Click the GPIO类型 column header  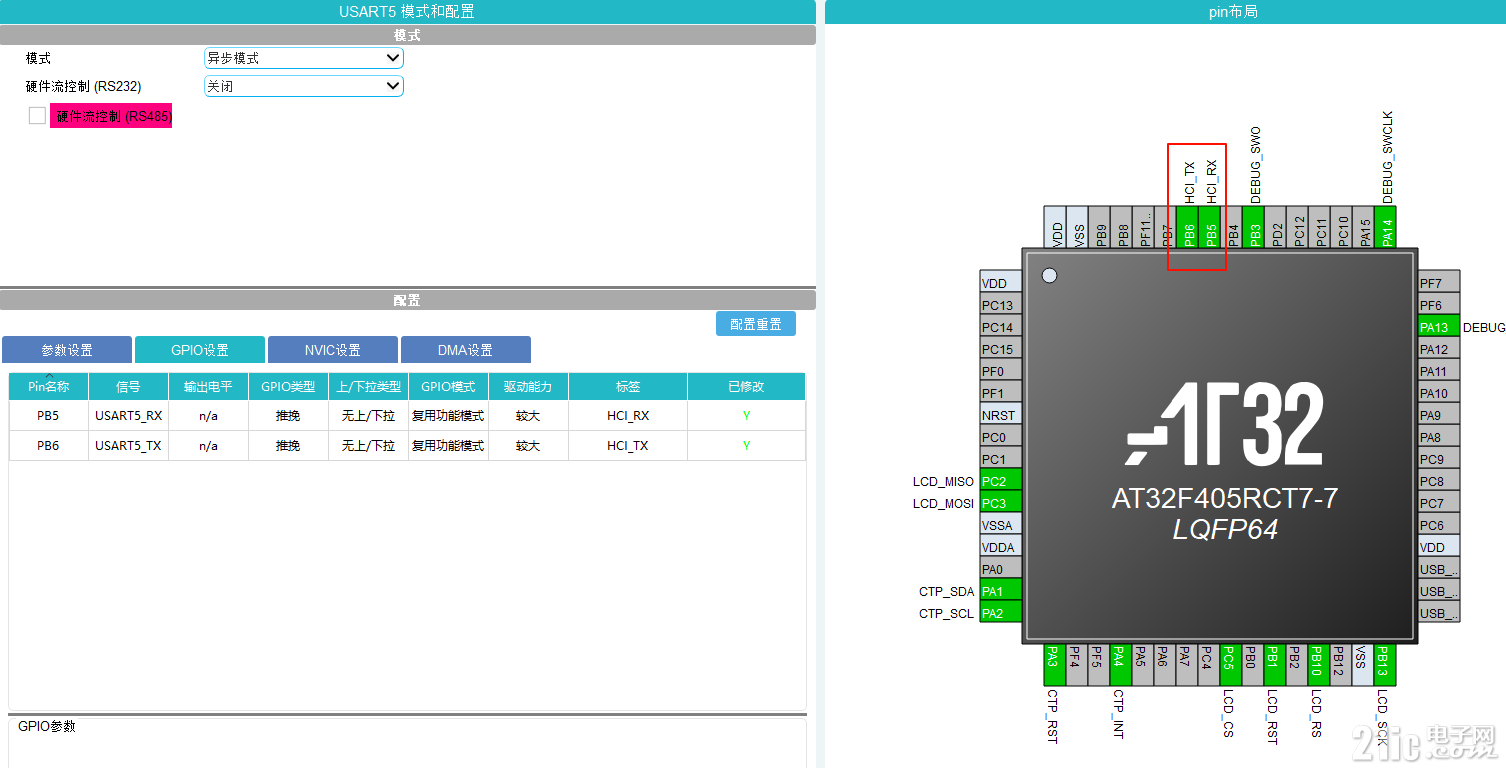(x=288, y=386)
